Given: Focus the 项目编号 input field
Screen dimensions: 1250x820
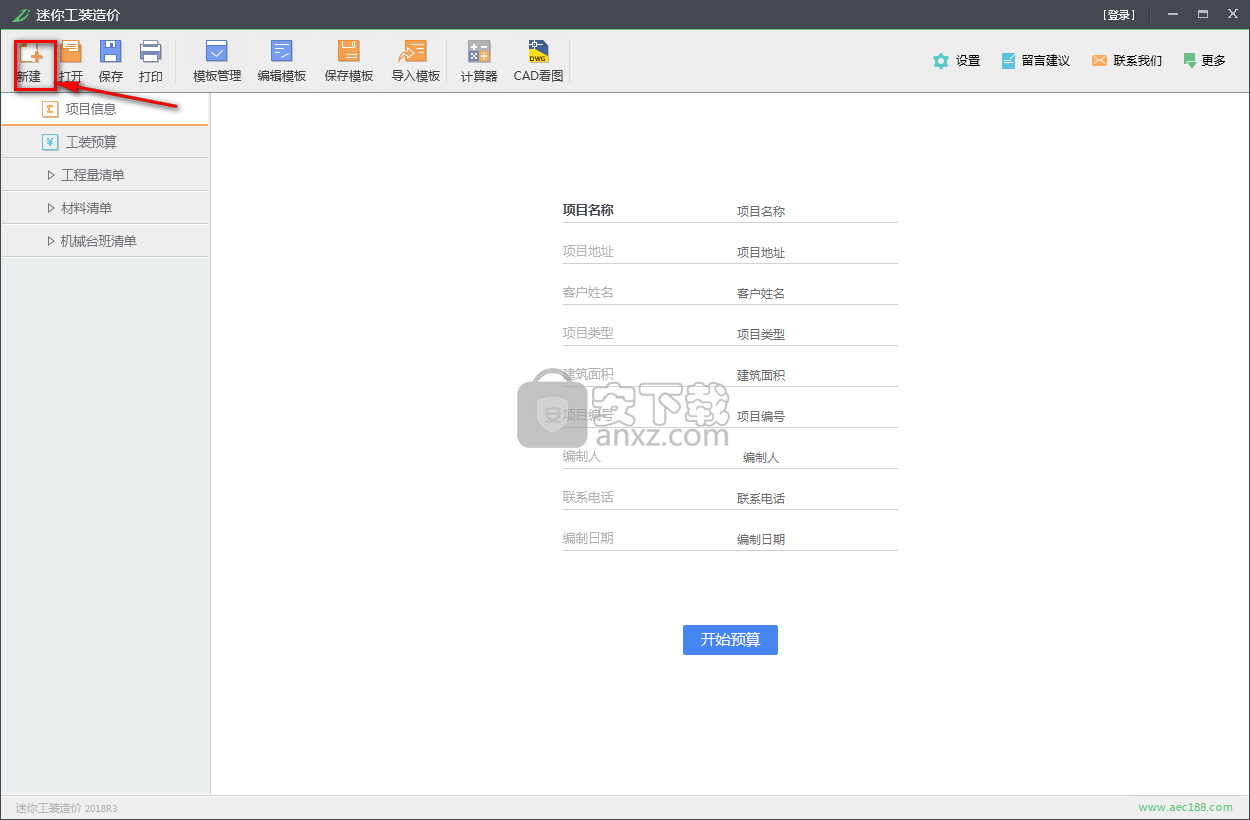Looking at the screenshot, I should pyautogui.click(x=816, y=416).
